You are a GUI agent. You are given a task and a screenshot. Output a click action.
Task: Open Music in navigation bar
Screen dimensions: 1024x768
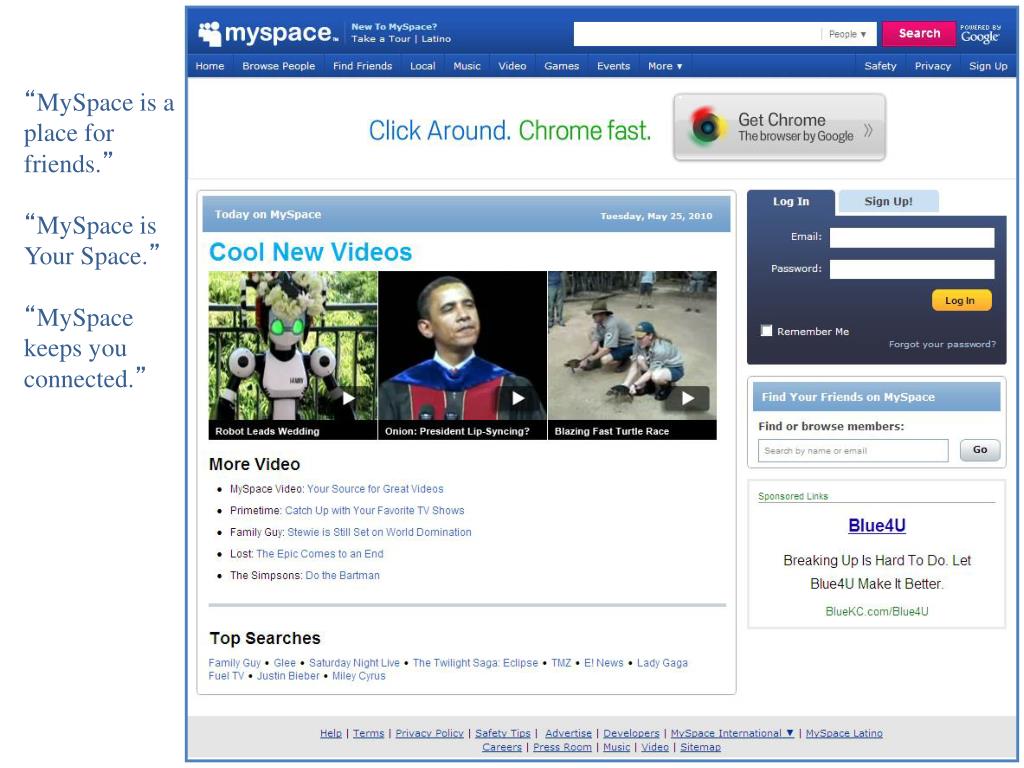click(x=467, y=66)
